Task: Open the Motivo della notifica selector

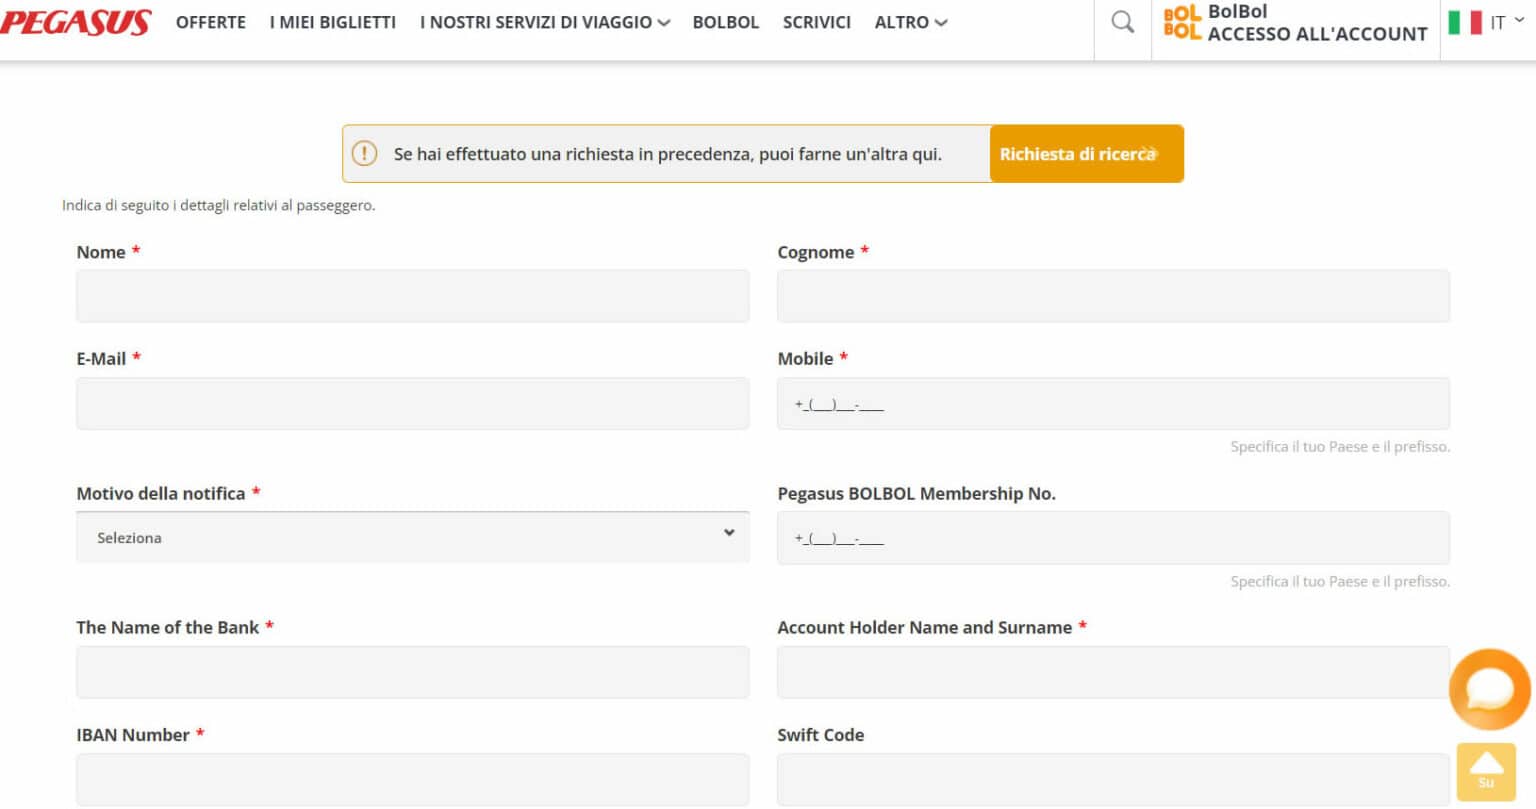Action: click(412, 537)
